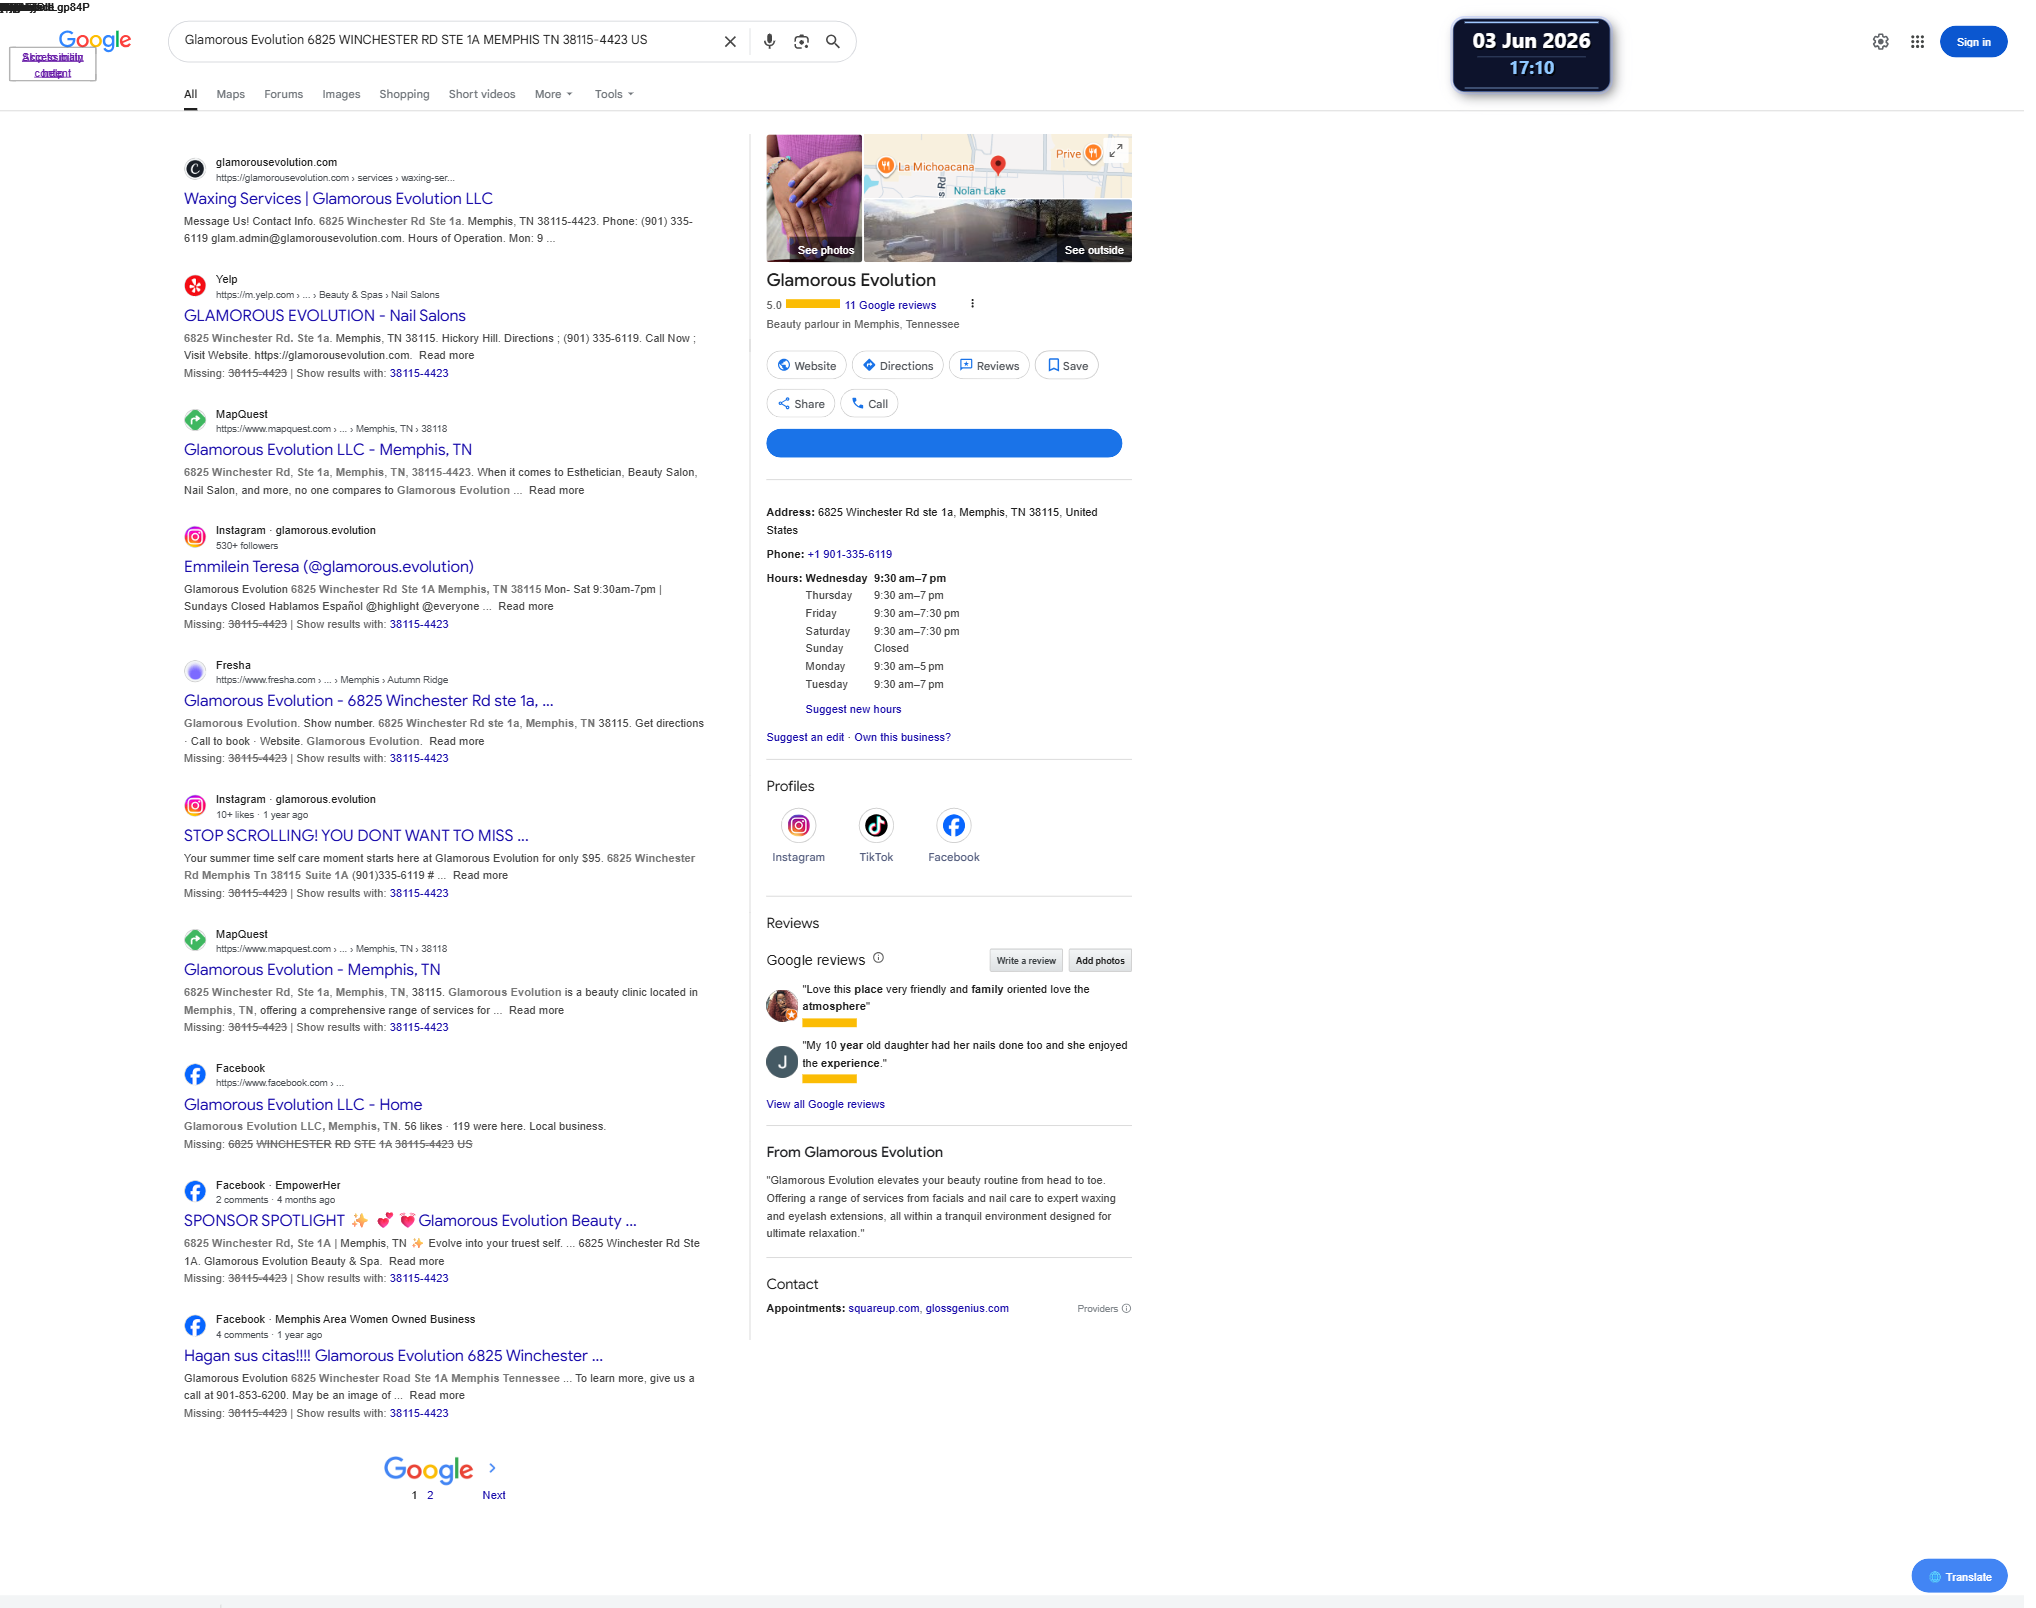Select the All results tab

(190, 94)
